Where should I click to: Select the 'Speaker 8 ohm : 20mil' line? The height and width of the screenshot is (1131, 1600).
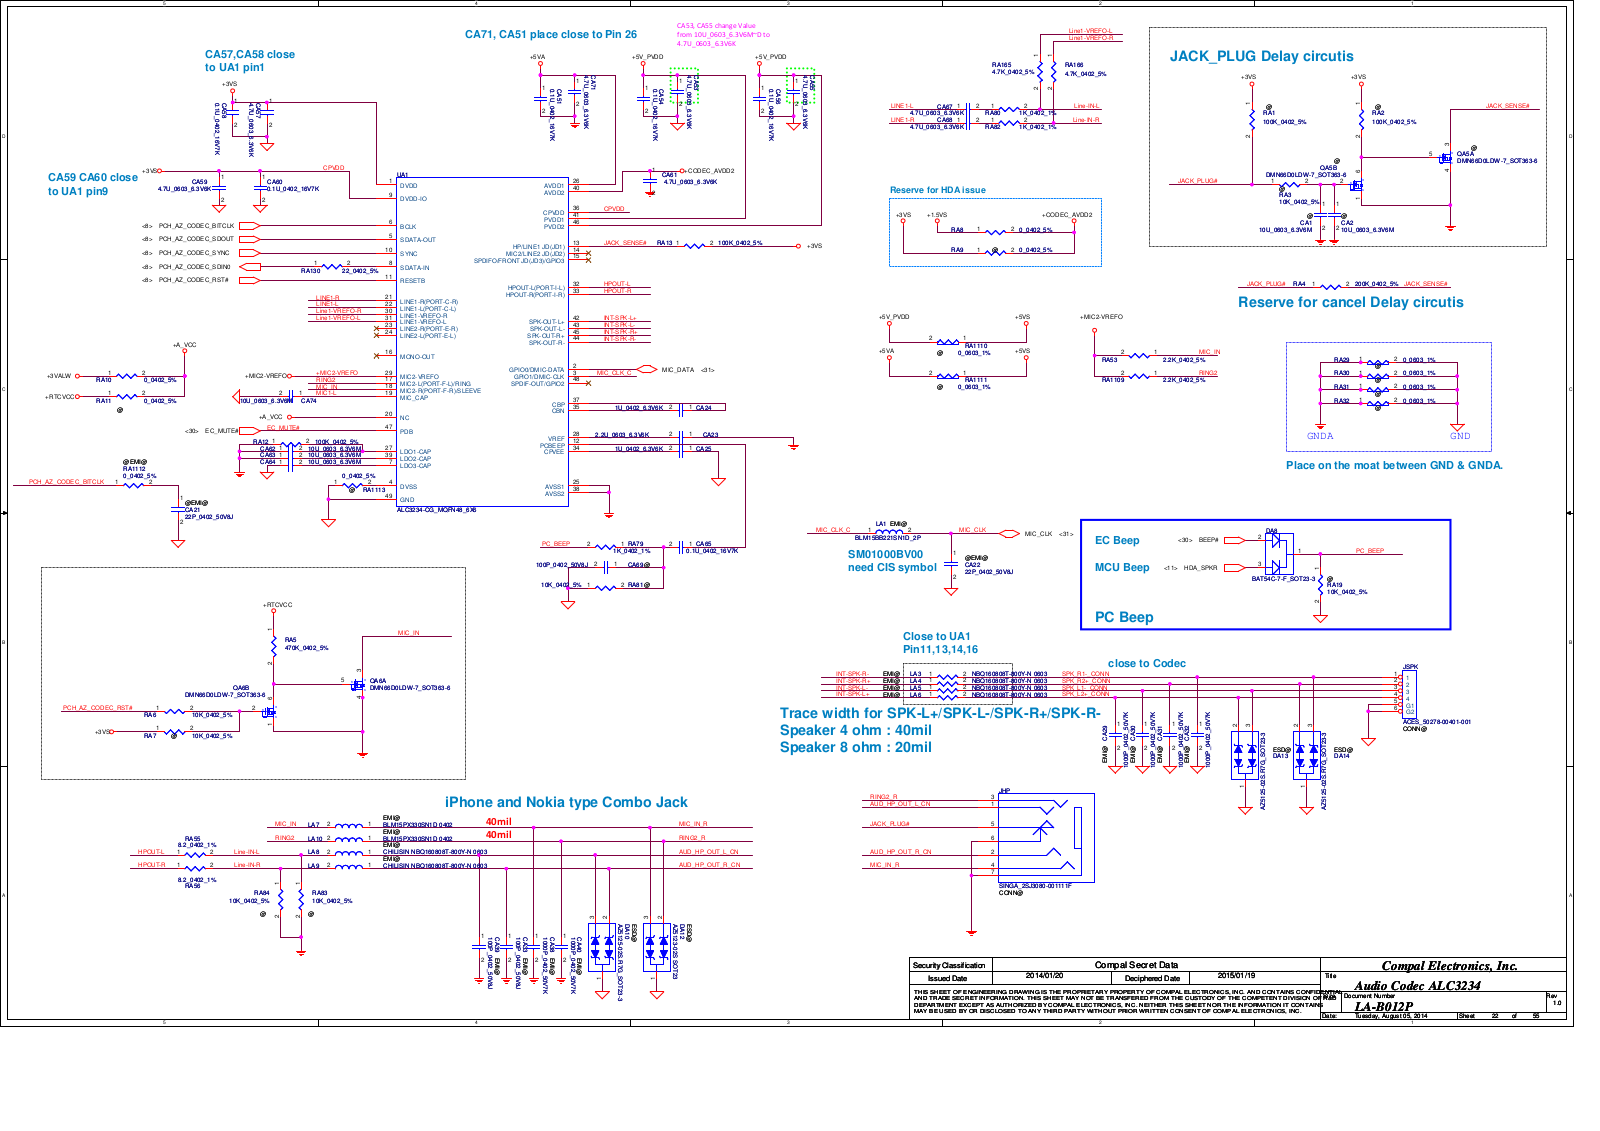coord(856,747)
